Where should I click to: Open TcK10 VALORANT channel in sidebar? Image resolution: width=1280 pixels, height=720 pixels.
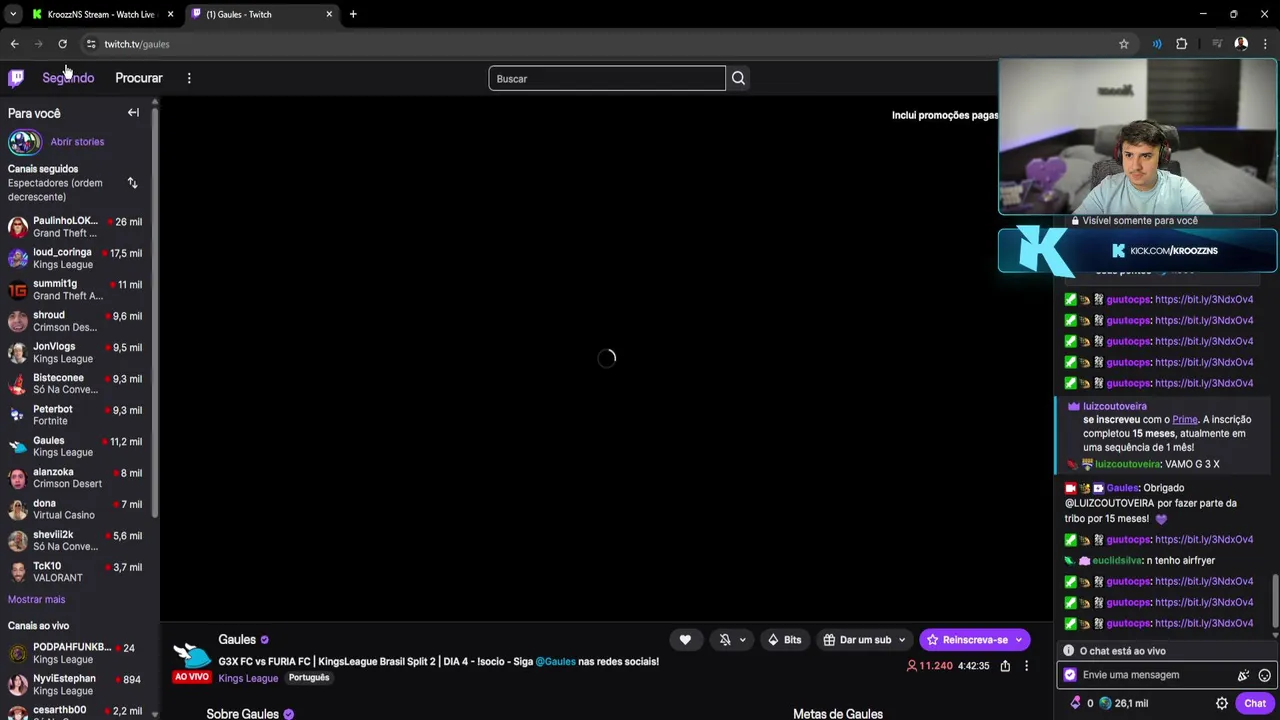(78, 572)
